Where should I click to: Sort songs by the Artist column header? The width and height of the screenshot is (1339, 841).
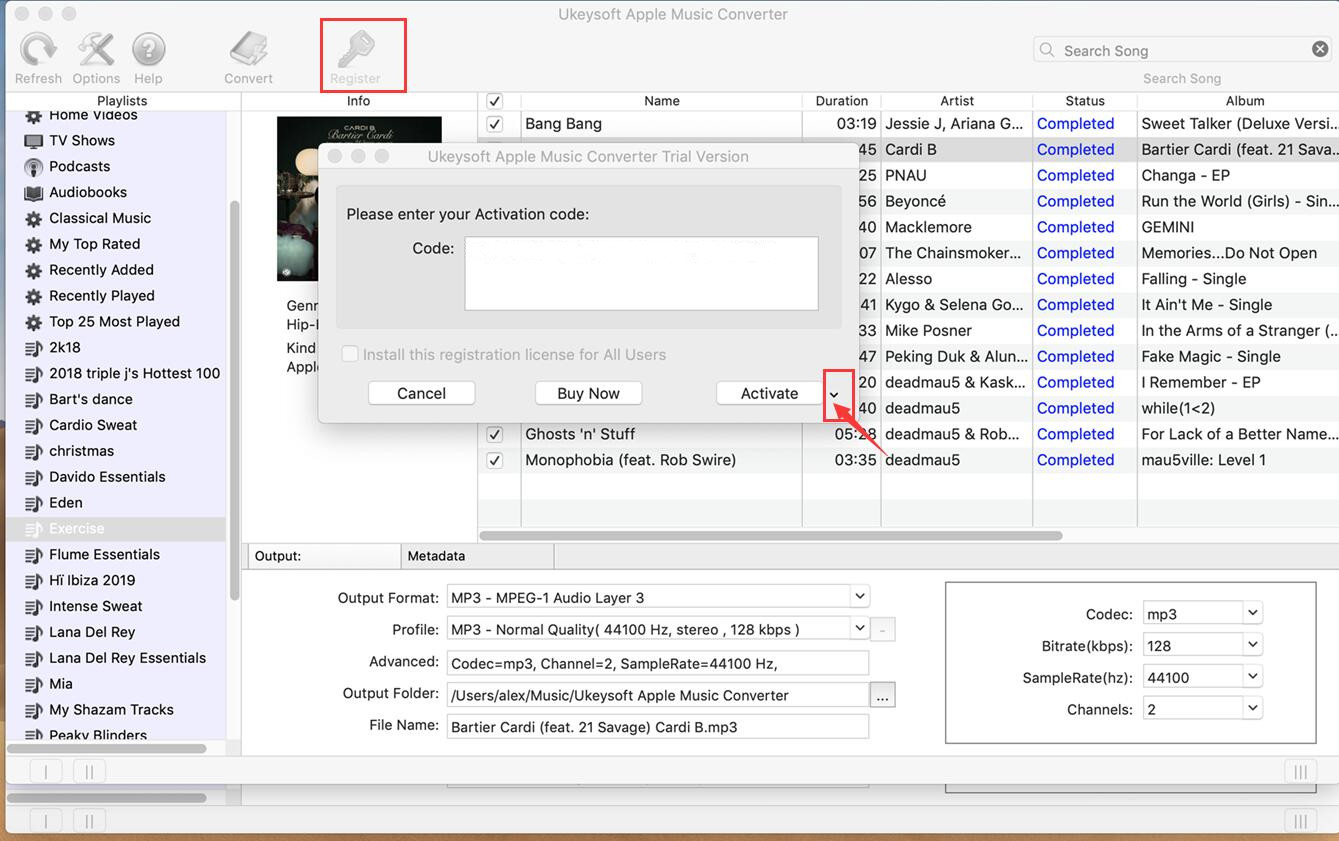957,101
